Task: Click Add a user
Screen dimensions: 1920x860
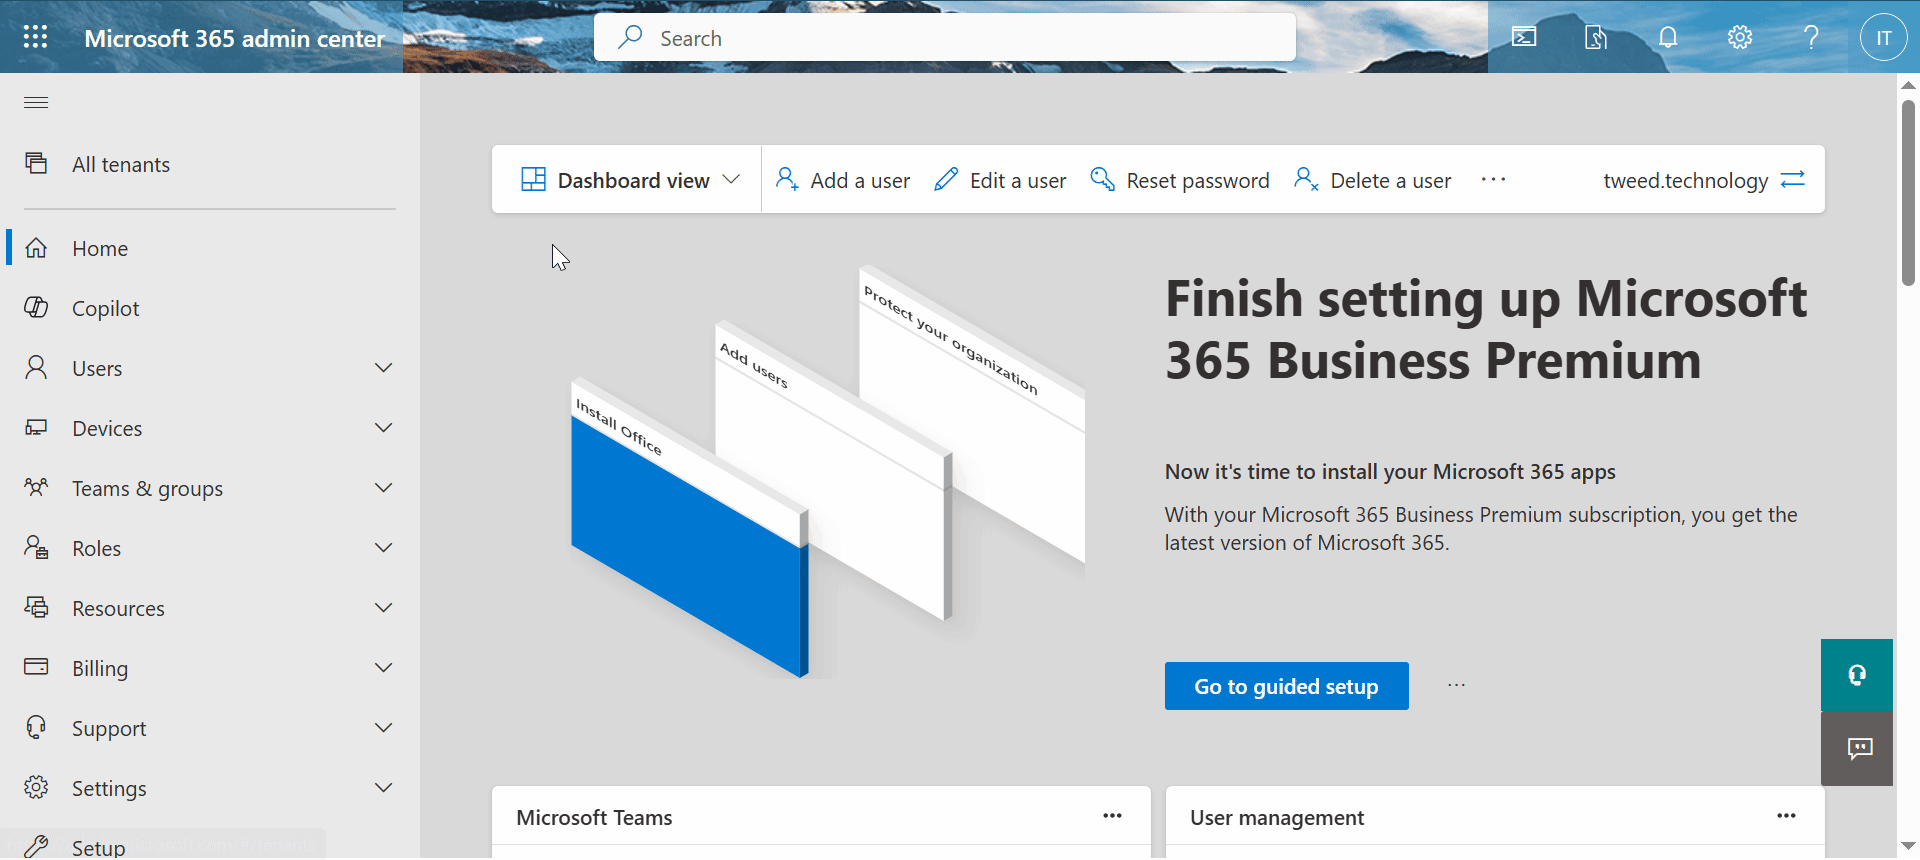Action: (x=843, y=180)
